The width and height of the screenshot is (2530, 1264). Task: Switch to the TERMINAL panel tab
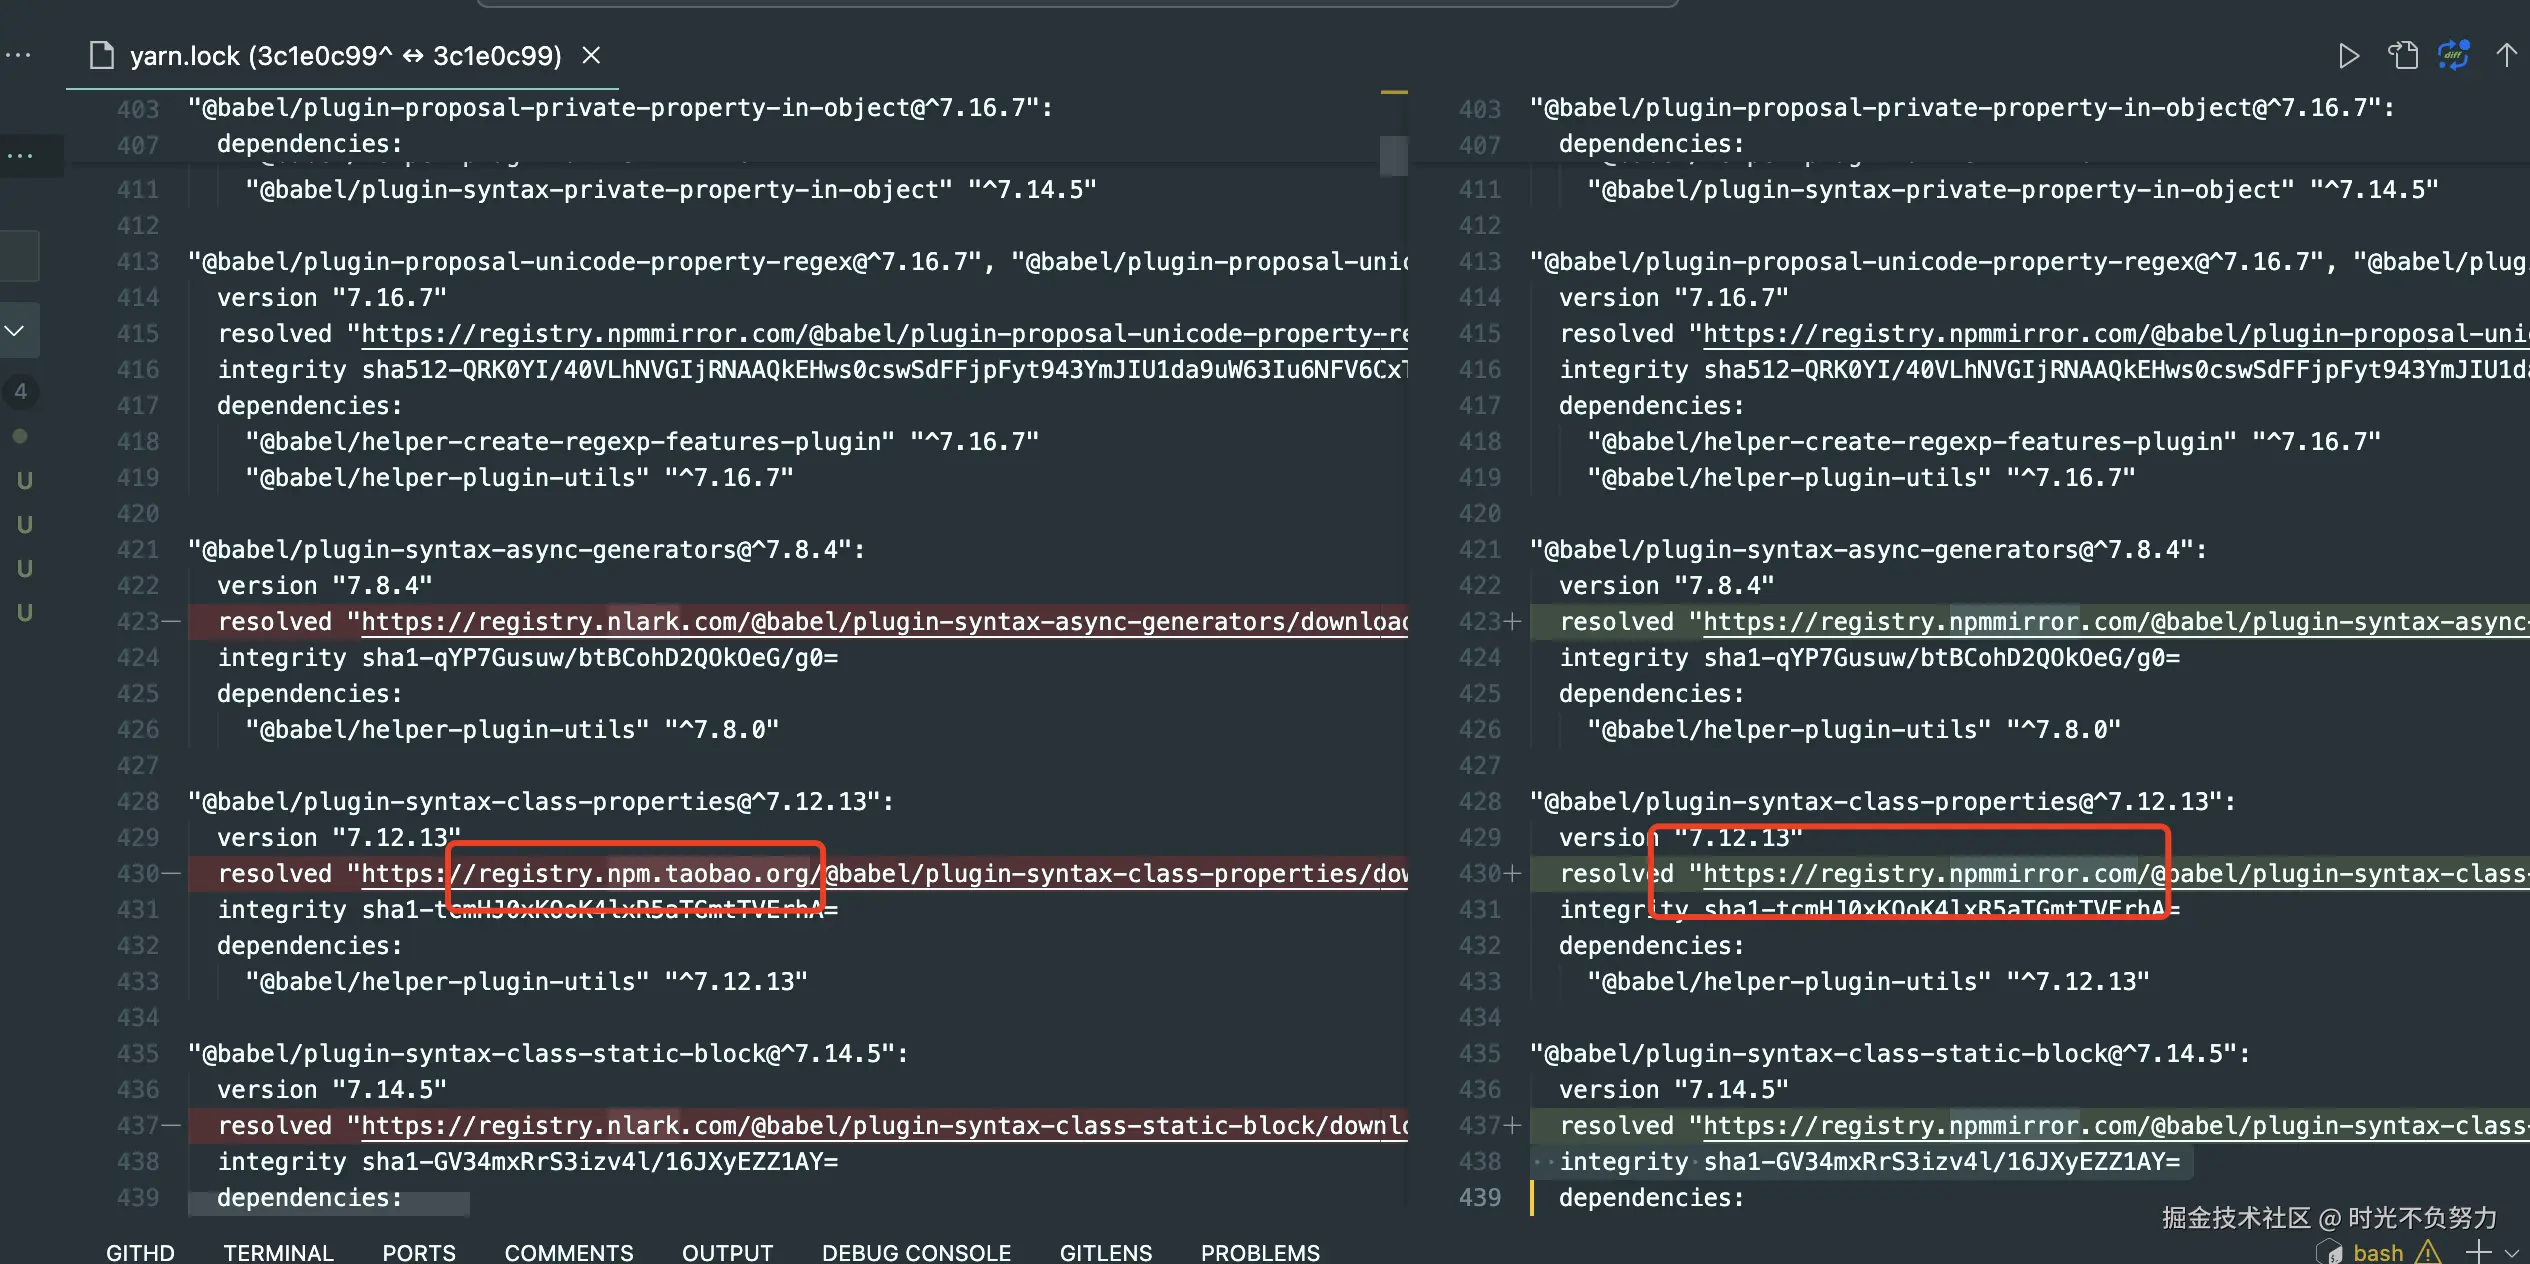pyautogui.click(x=278, y=1252)
